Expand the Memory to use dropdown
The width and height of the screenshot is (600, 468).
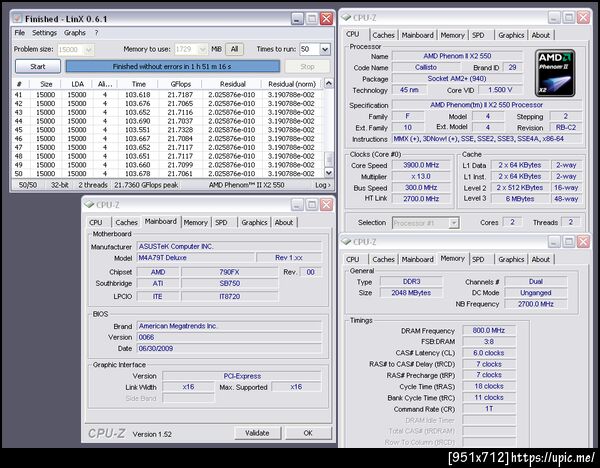pyautogui.click(x=203, y=49)
